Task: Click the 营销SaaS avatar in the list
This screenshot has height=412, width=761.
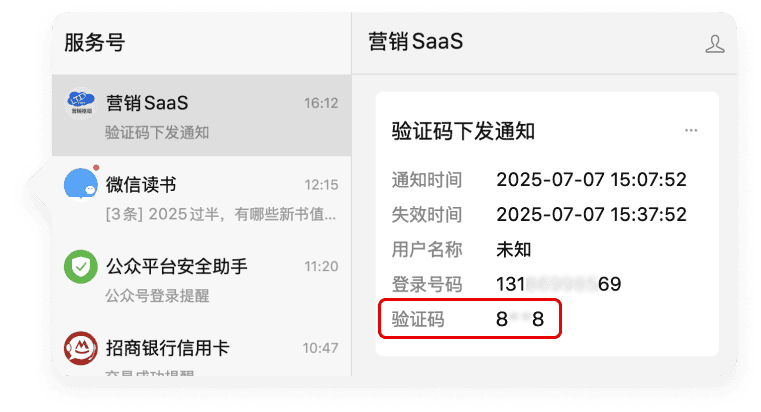Action: click(x=82, y=104)
